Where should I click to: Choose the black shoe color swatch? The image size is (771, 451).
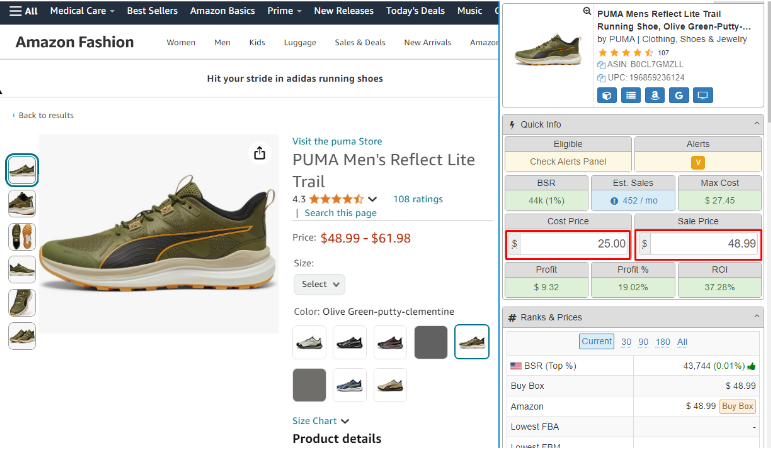(350, 342)
